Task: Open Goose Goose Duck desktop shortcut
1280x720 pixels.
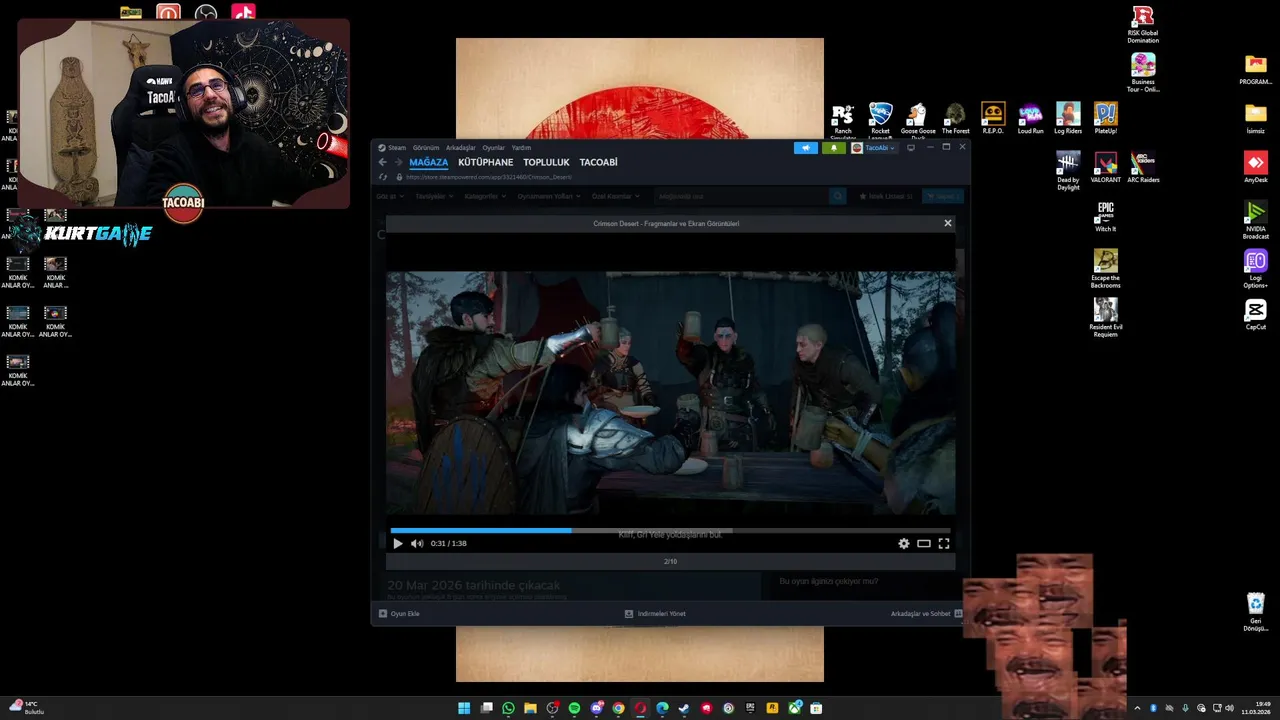Action: tap(918, 120)
